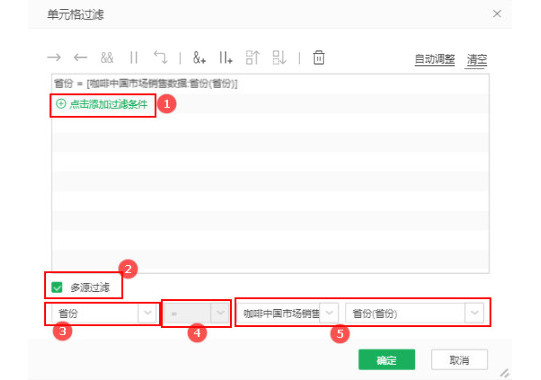Click the dialog resize grip corner
This screenshot has height=380, width=541.
pyautogui.click(x=505, y=373)
